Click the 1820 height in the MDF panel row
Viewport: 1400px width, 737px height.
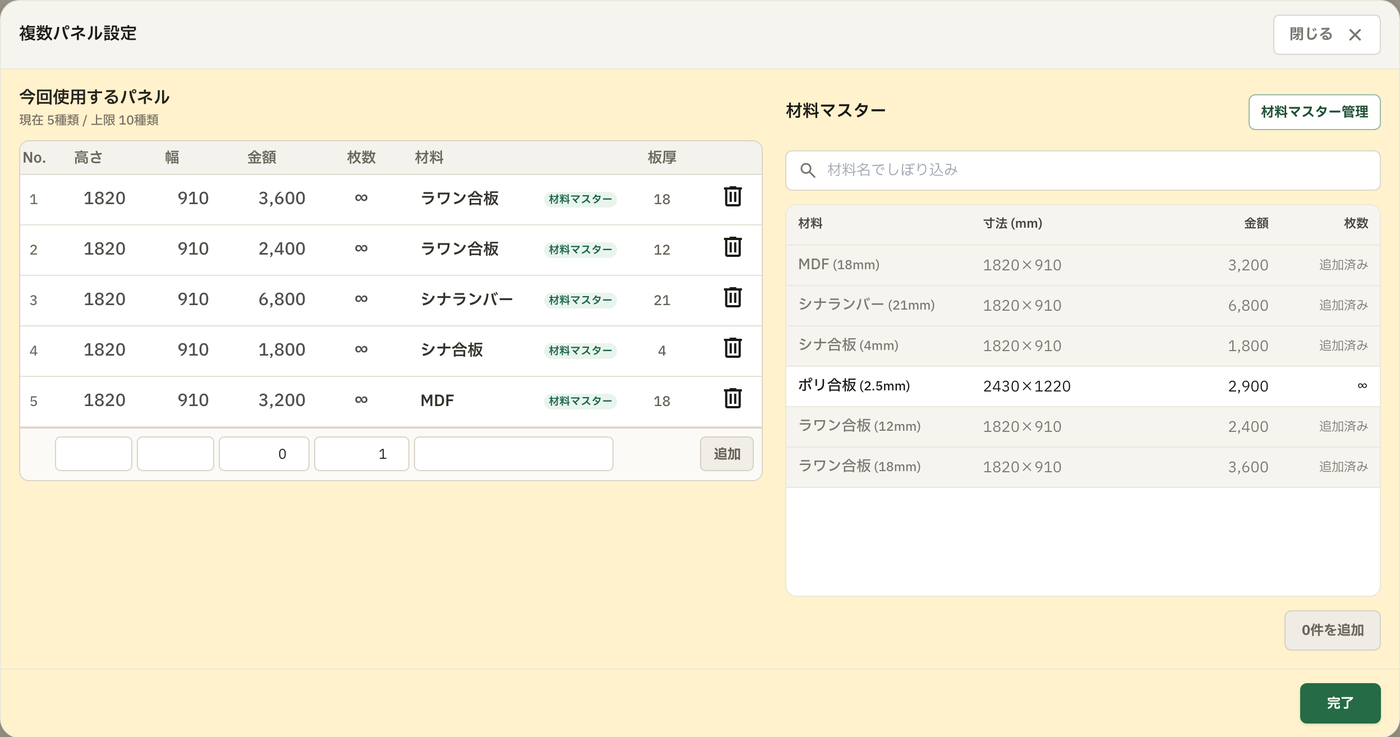pos(104,400)
